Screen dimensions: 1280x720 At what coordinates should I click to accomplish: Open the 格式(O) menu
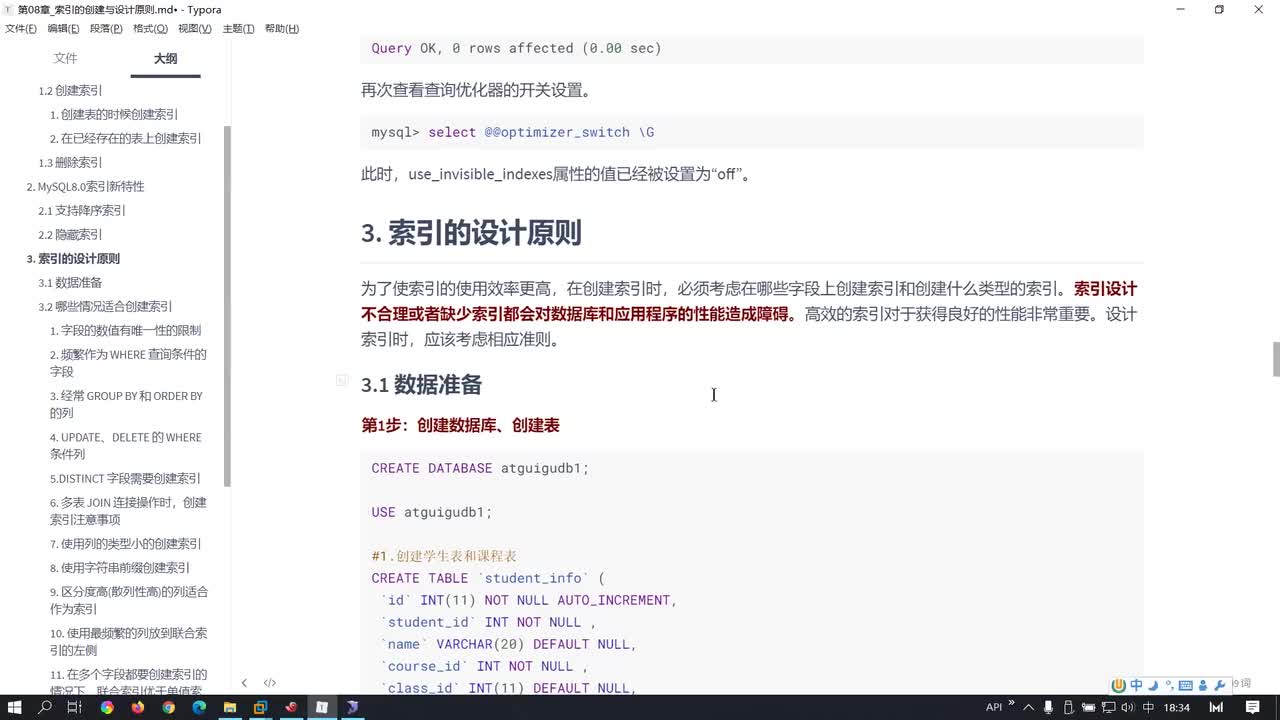(x=150, y=28)
